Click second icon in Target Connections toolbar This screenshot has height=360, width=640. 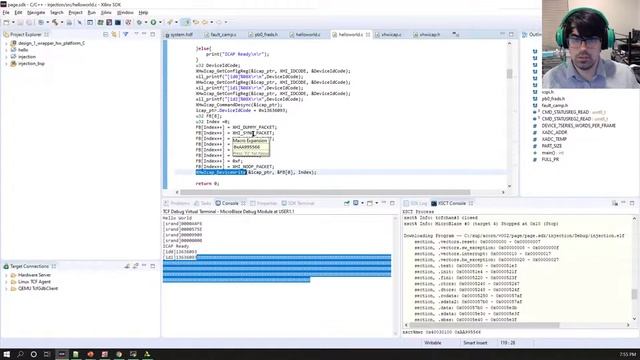136,266
